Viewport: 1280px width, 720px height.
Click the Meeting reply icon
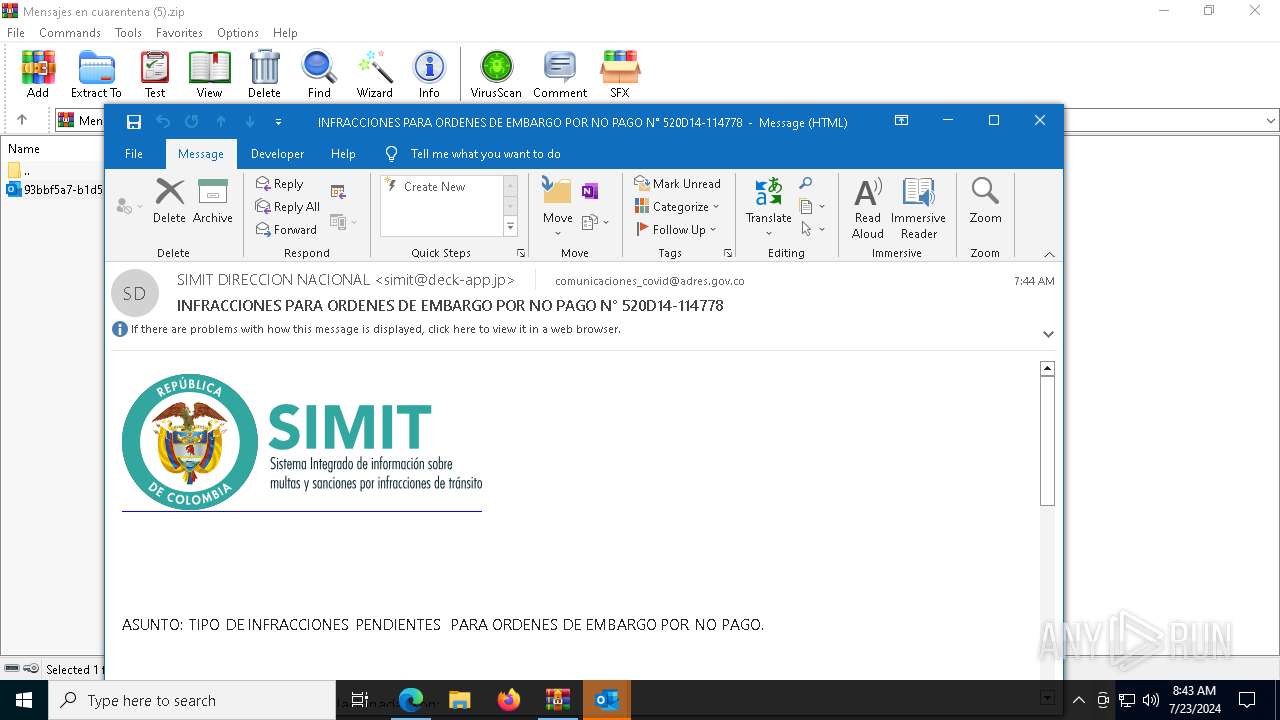tap(338, 192)
